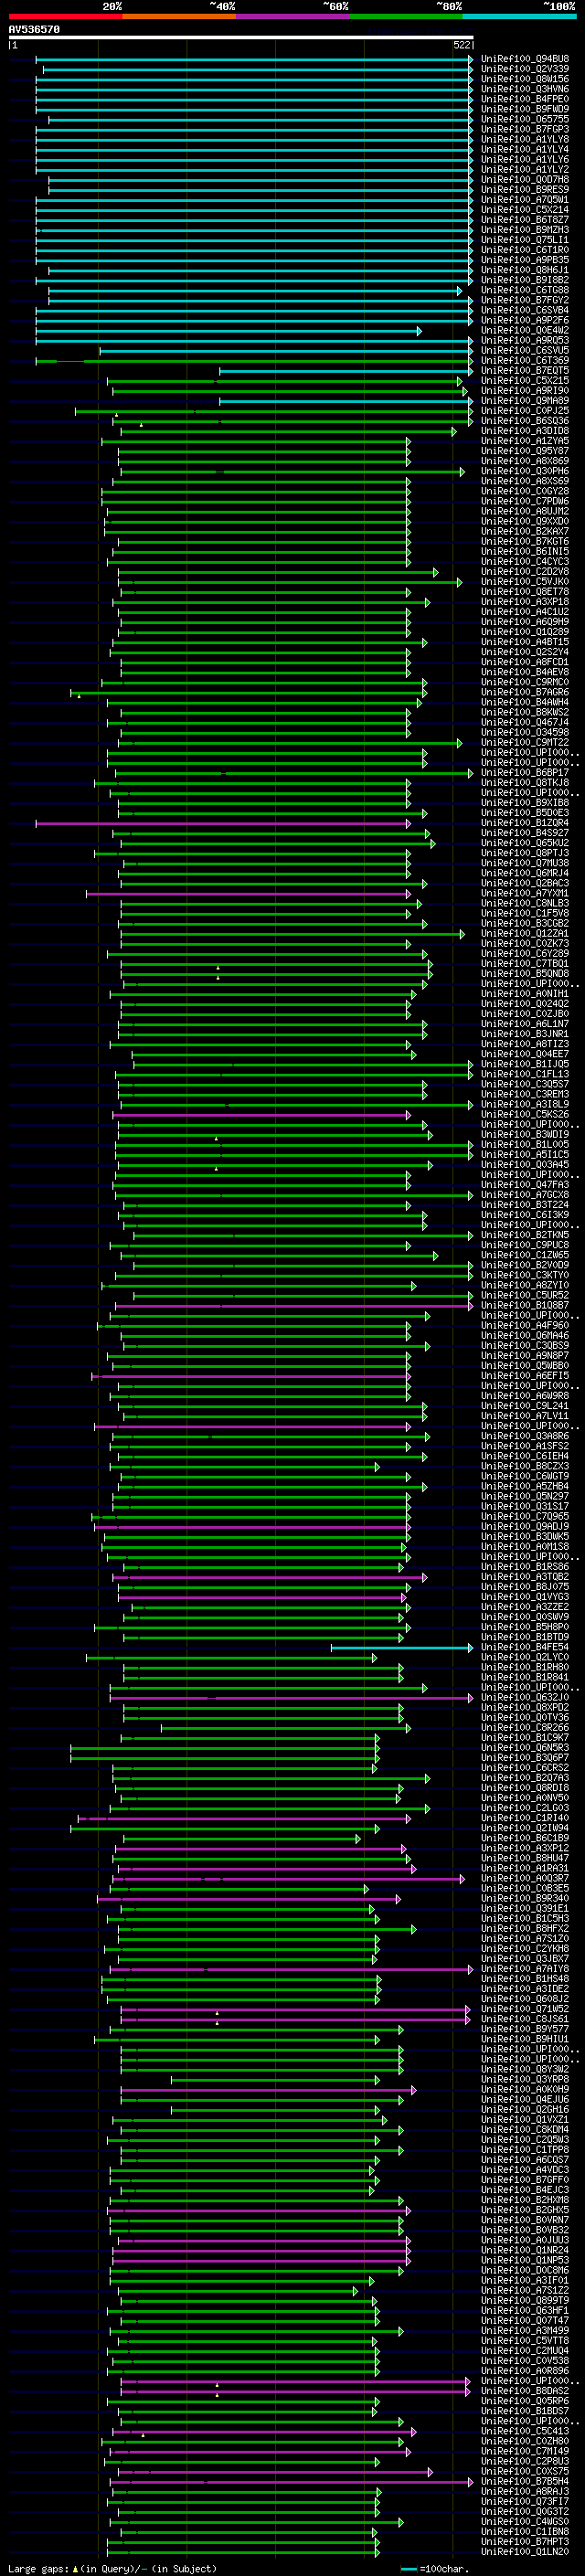Select label UniRef100_C5VJK0
Viewport: 585px width, 2576px height.
pos(525,582)
